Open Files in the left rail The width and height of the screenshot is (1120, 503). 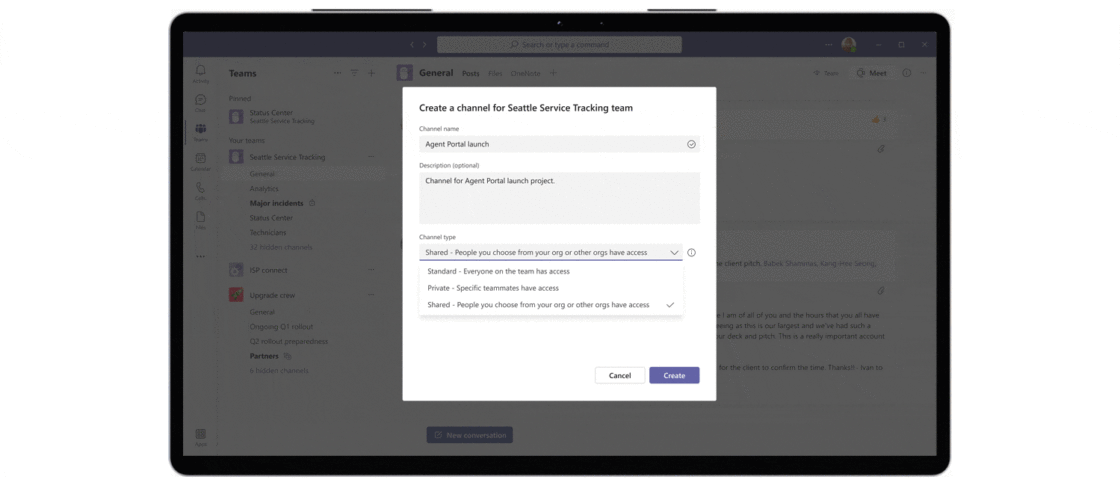[200, 219]
